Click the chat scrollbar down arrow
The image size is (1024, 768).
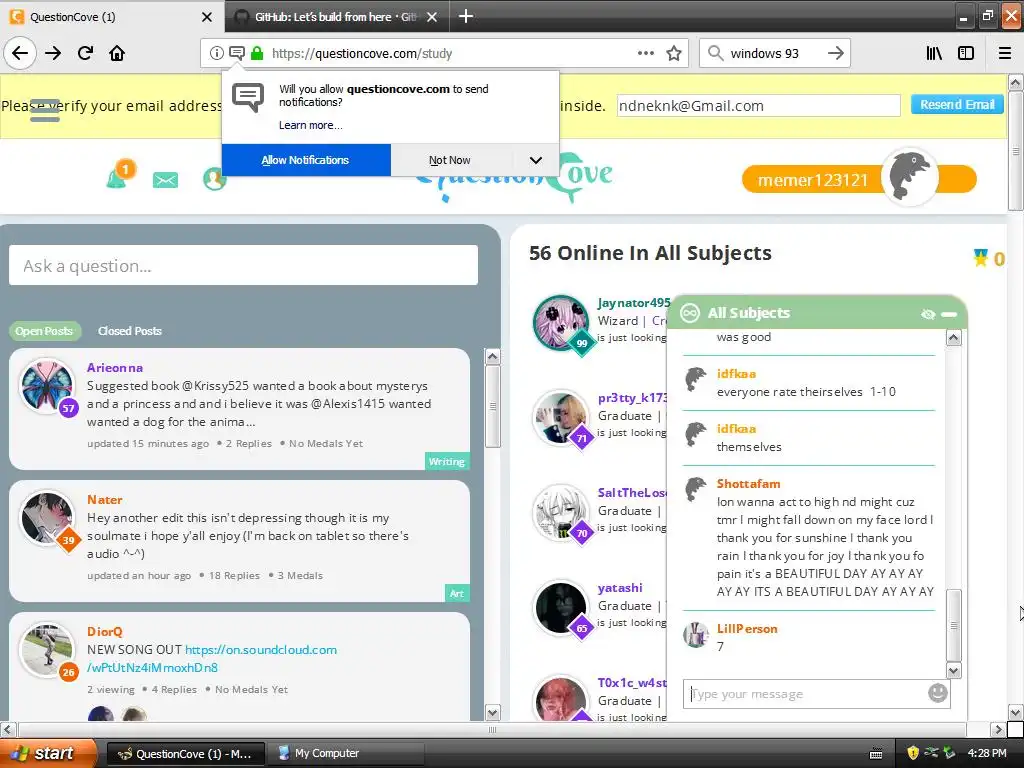point(953,671)
